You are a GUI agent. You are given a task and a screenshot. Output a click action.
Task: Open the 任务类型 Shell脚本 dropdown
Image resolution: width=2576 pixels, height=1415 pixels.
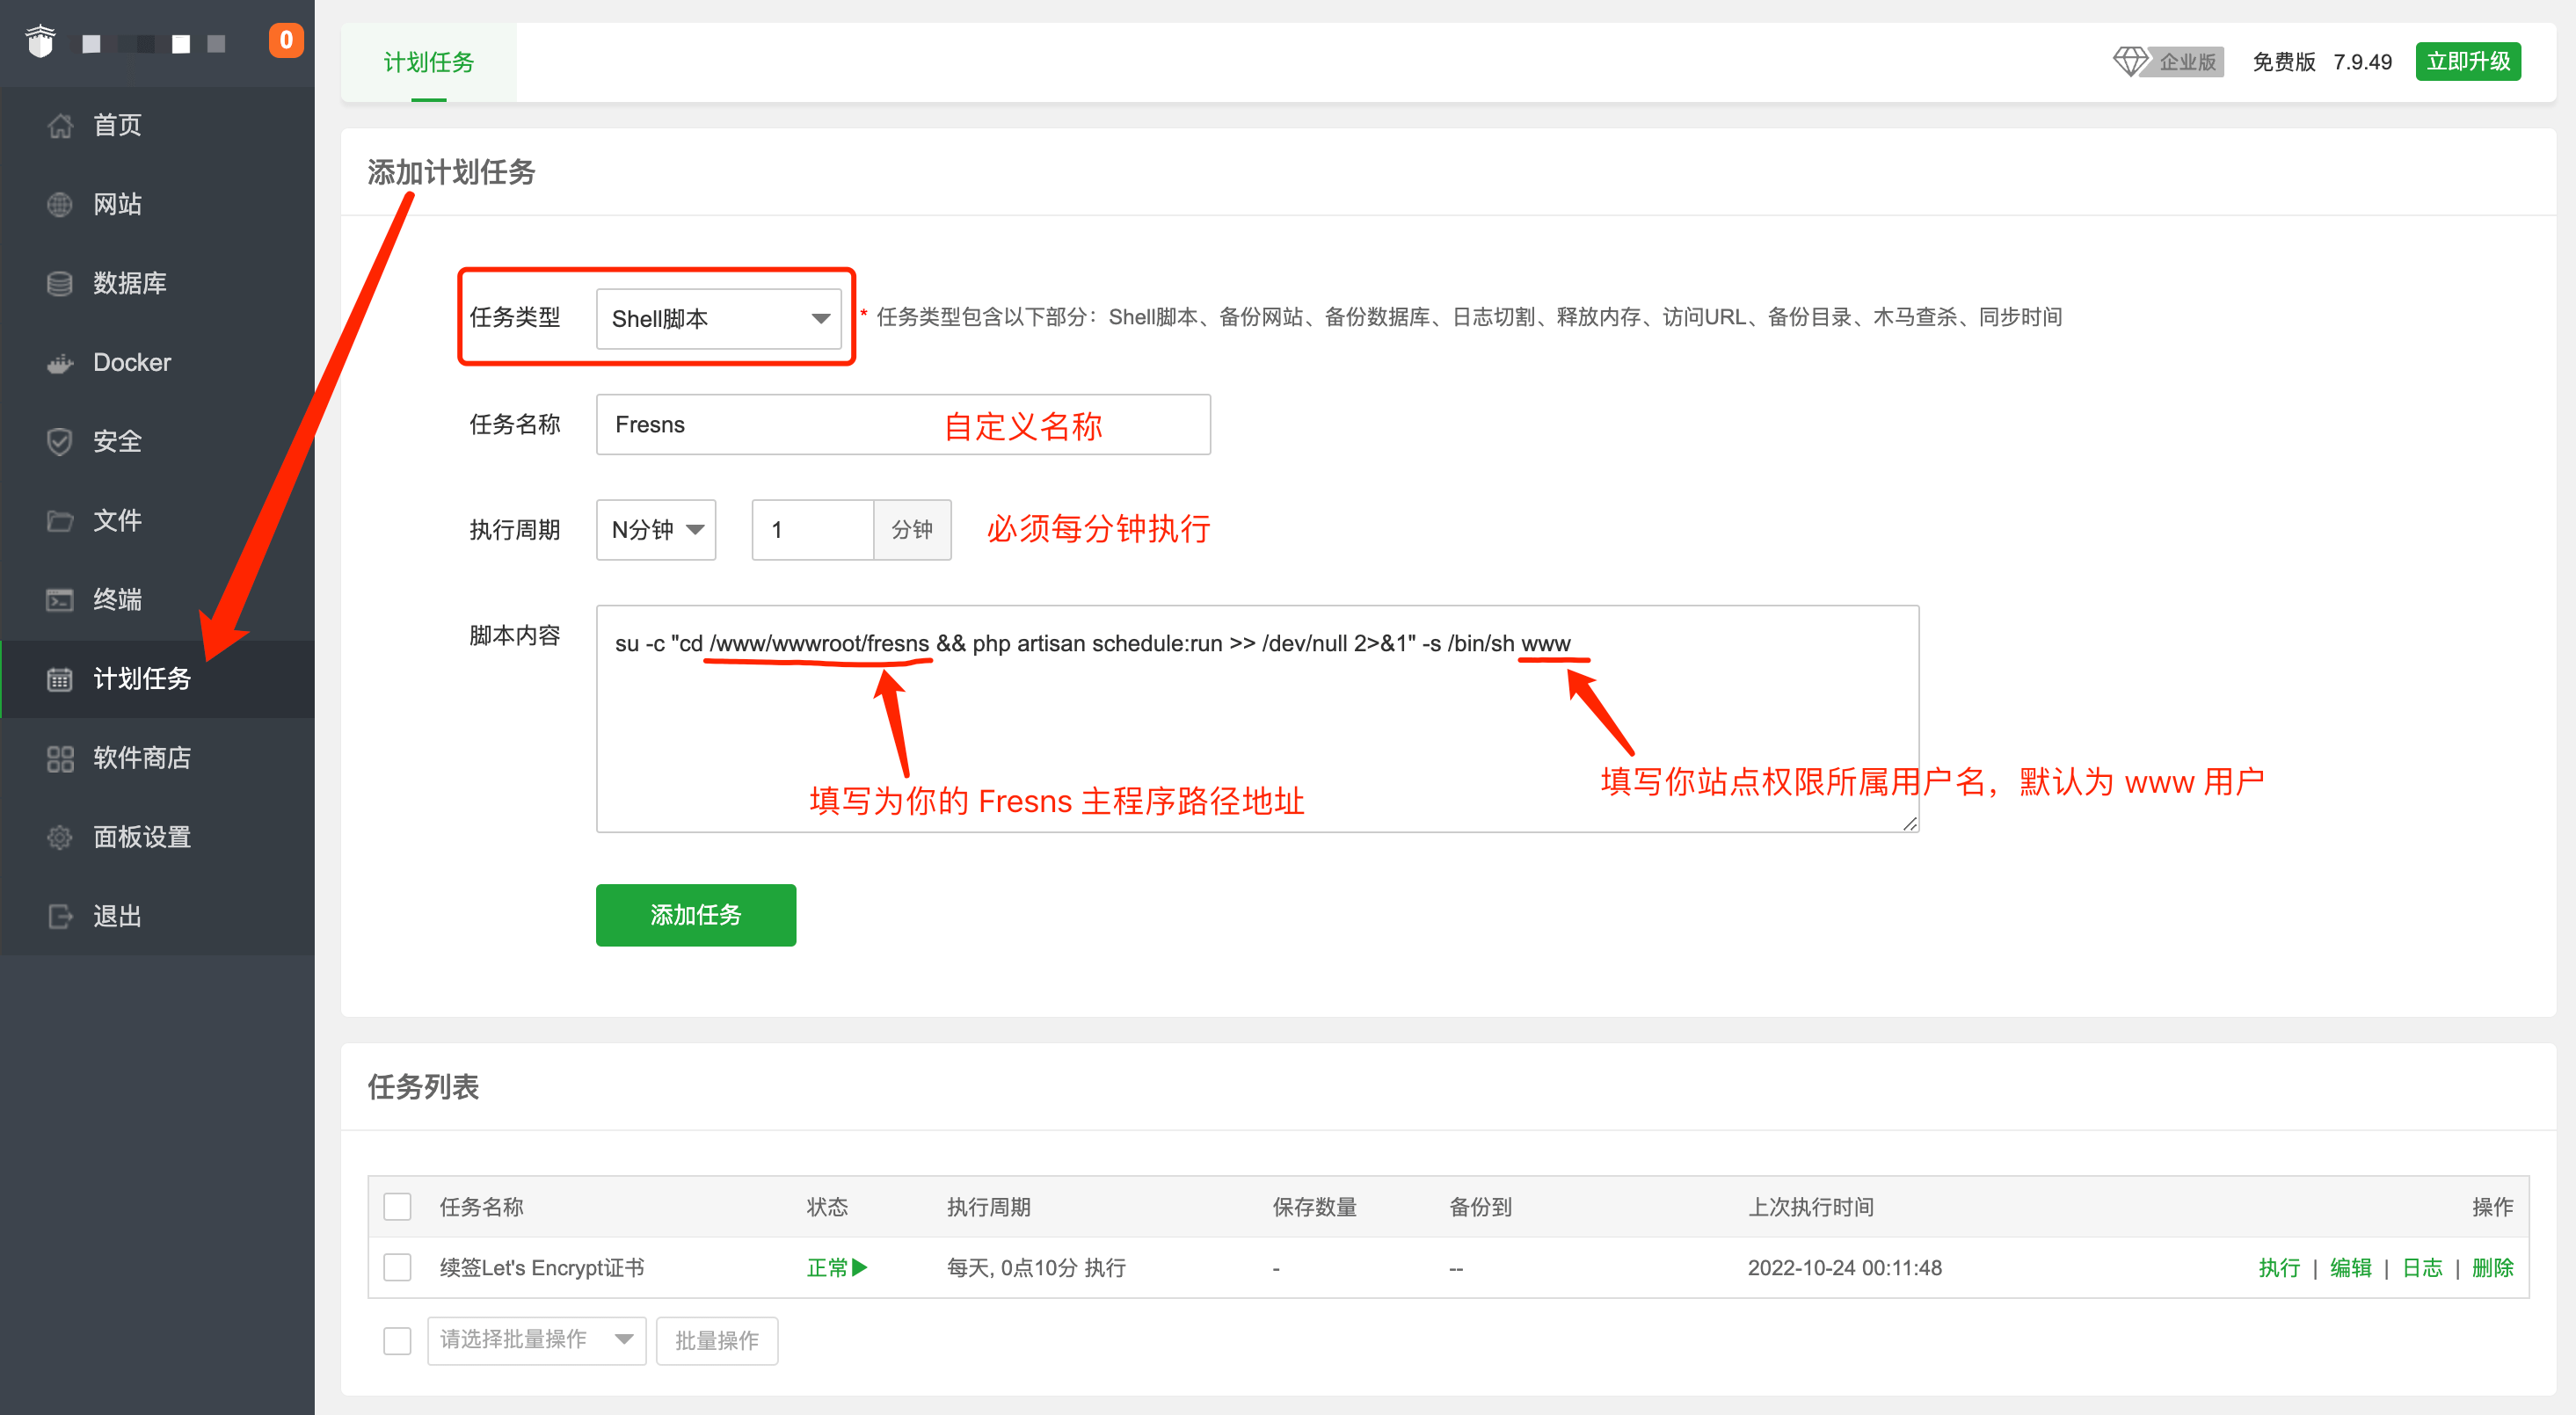719,318
